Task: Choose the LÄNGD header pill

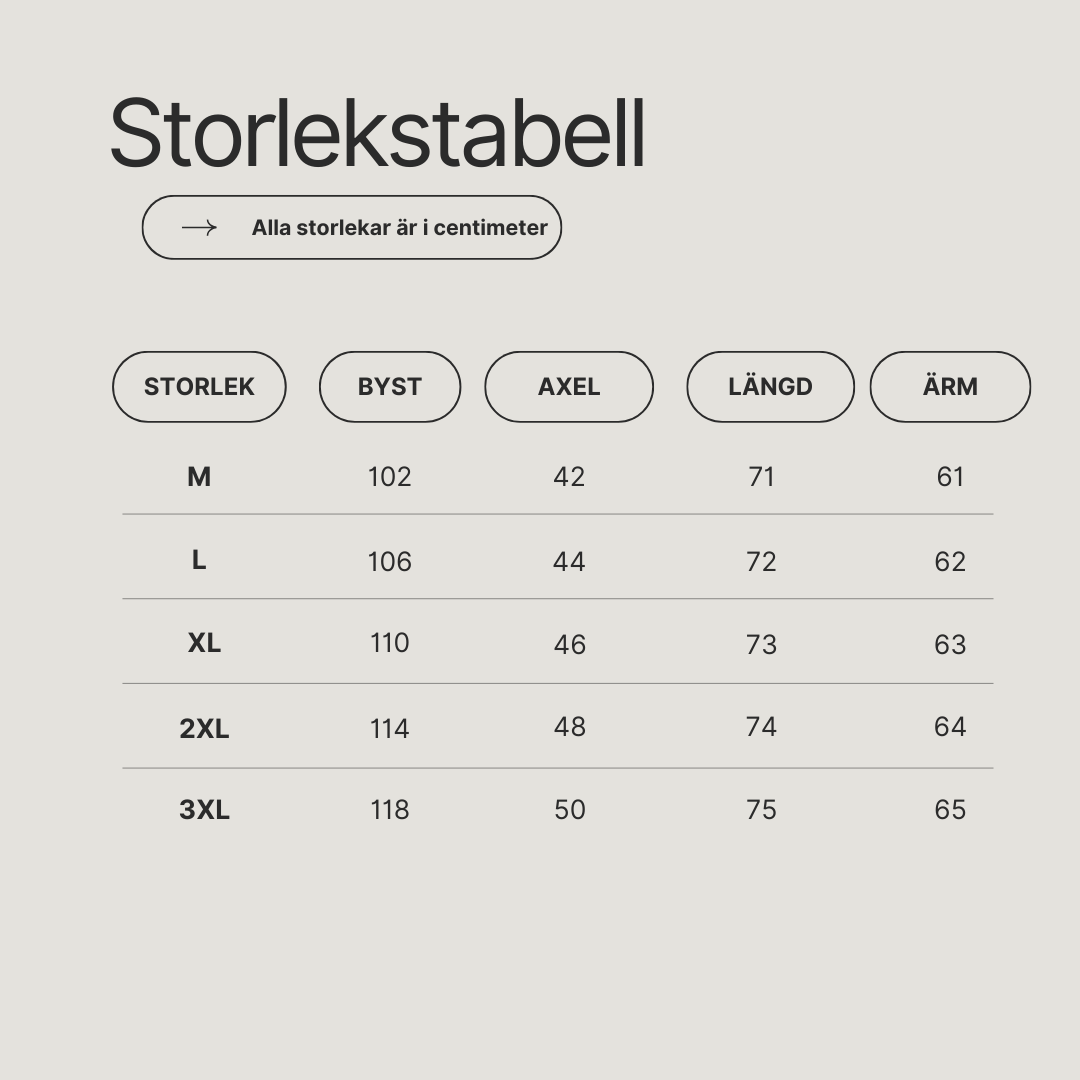Action: pos(770,386)
